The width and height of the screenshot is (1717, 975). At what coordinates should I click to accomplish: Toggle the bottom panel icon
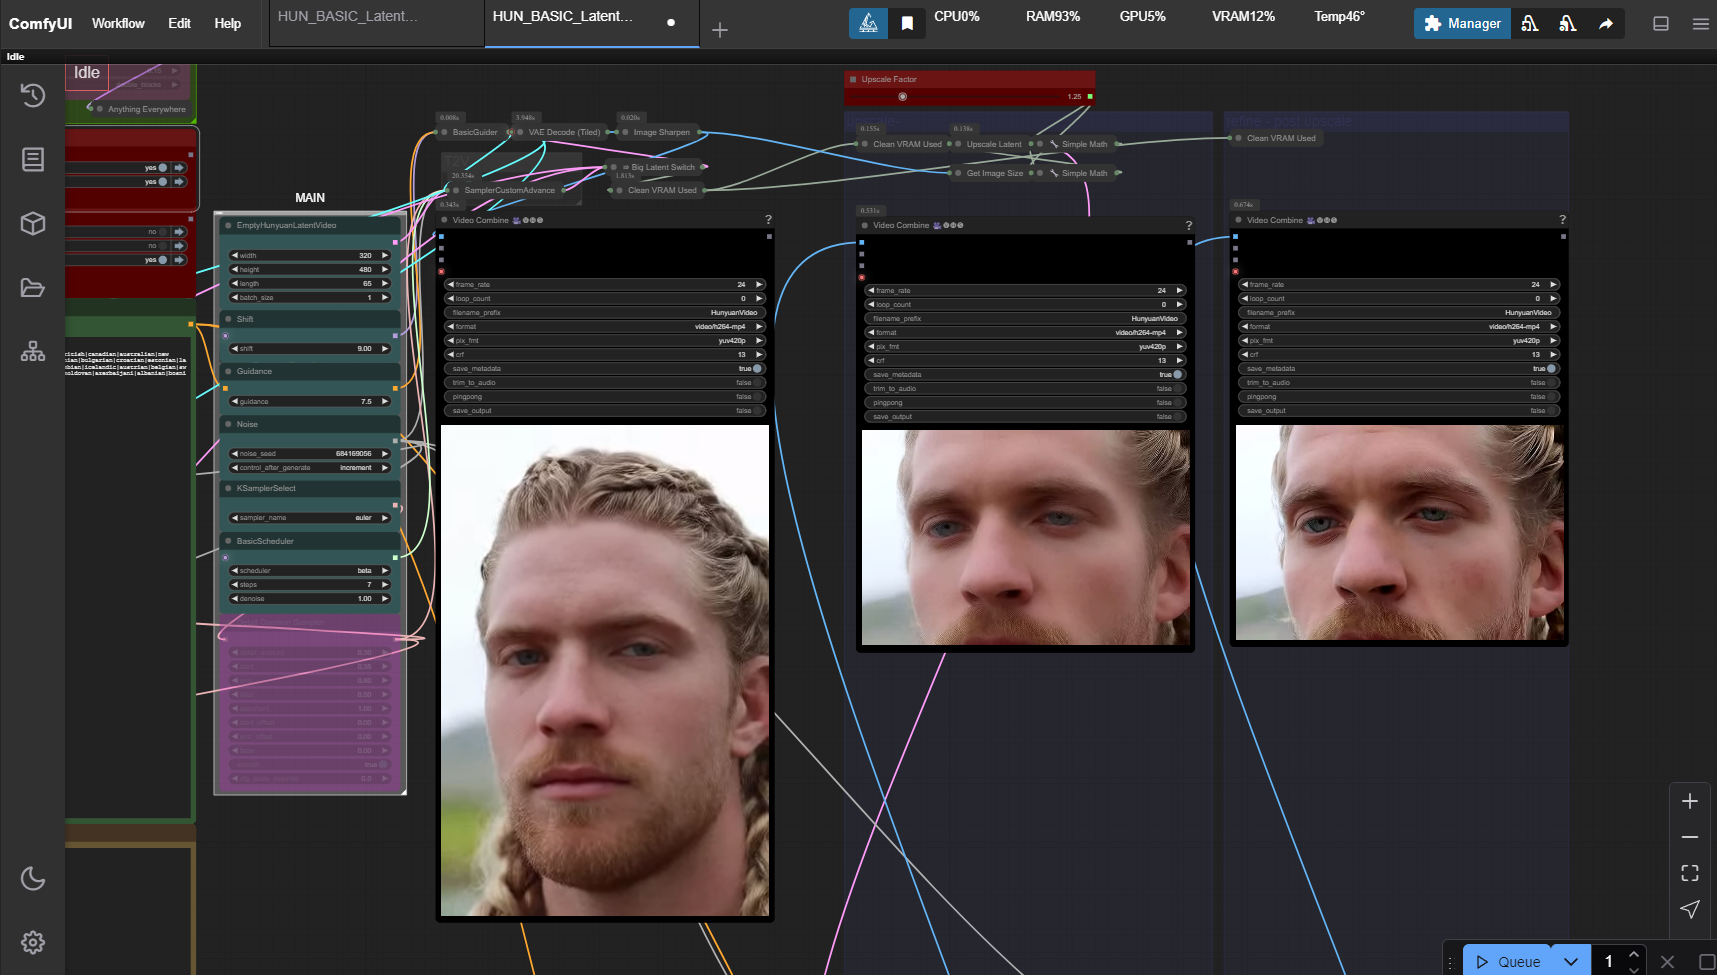pyautogui.click(x=1661, y=23)
